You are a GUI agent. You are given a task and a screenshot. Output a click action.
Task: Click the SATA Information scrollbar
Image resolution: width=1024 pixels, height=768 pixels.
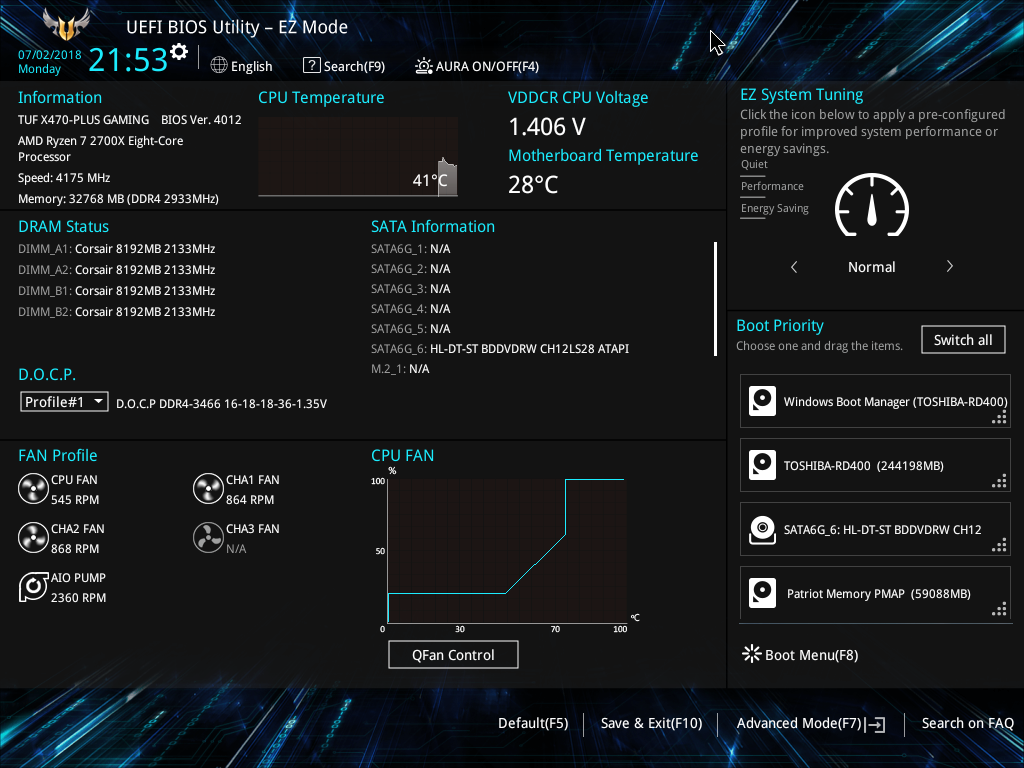(716, 299)
